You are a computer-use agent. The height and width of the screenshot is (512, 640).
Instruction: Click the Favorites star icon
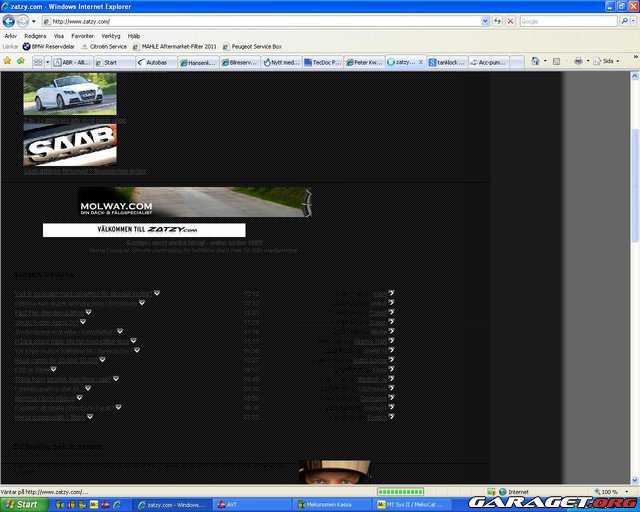coord(8,61)
